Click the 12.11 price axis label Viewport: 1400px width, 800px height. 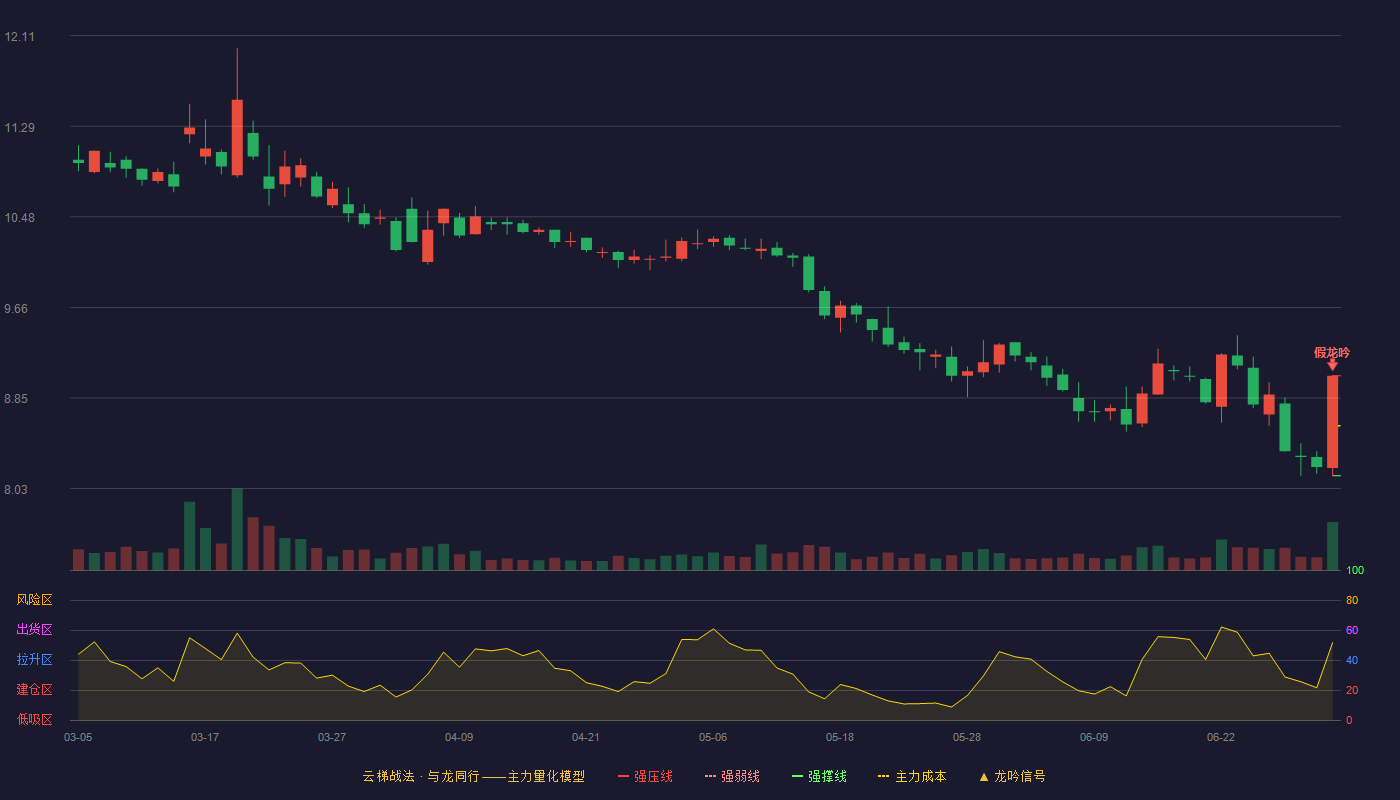tap(19, 37)
